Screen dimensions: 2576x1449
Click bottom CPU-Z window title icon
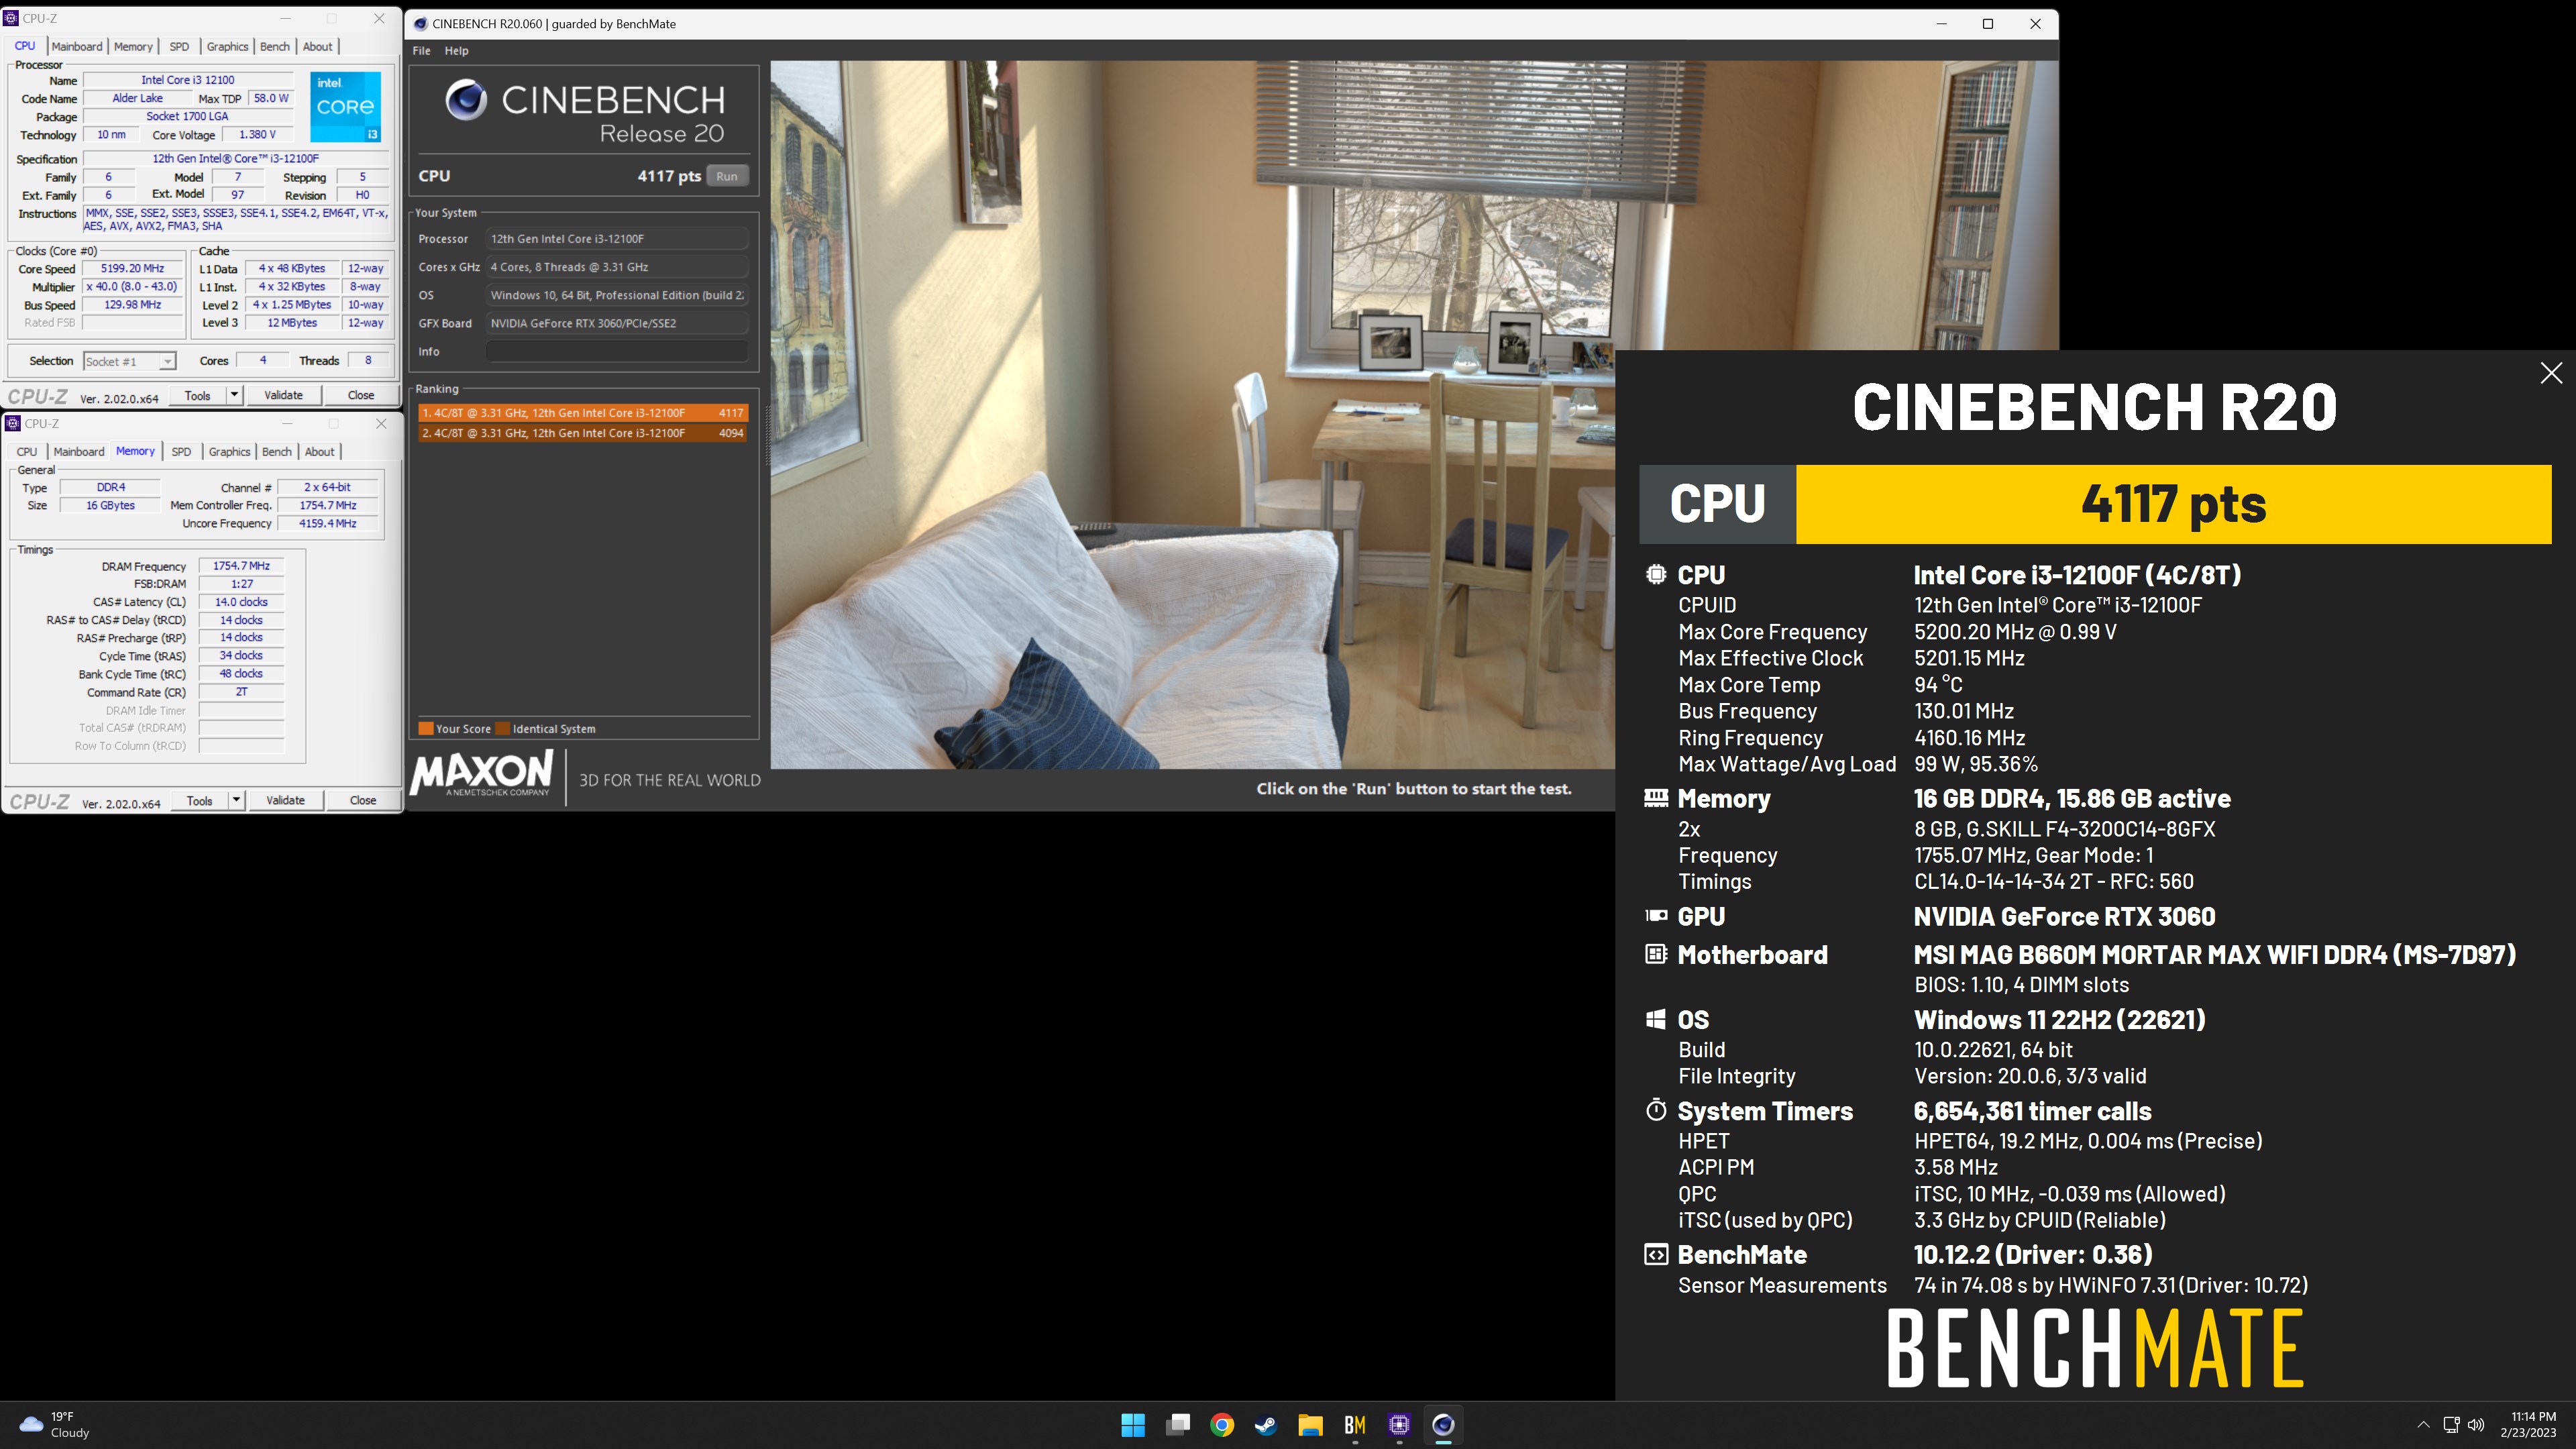click(x=13, y=423)
